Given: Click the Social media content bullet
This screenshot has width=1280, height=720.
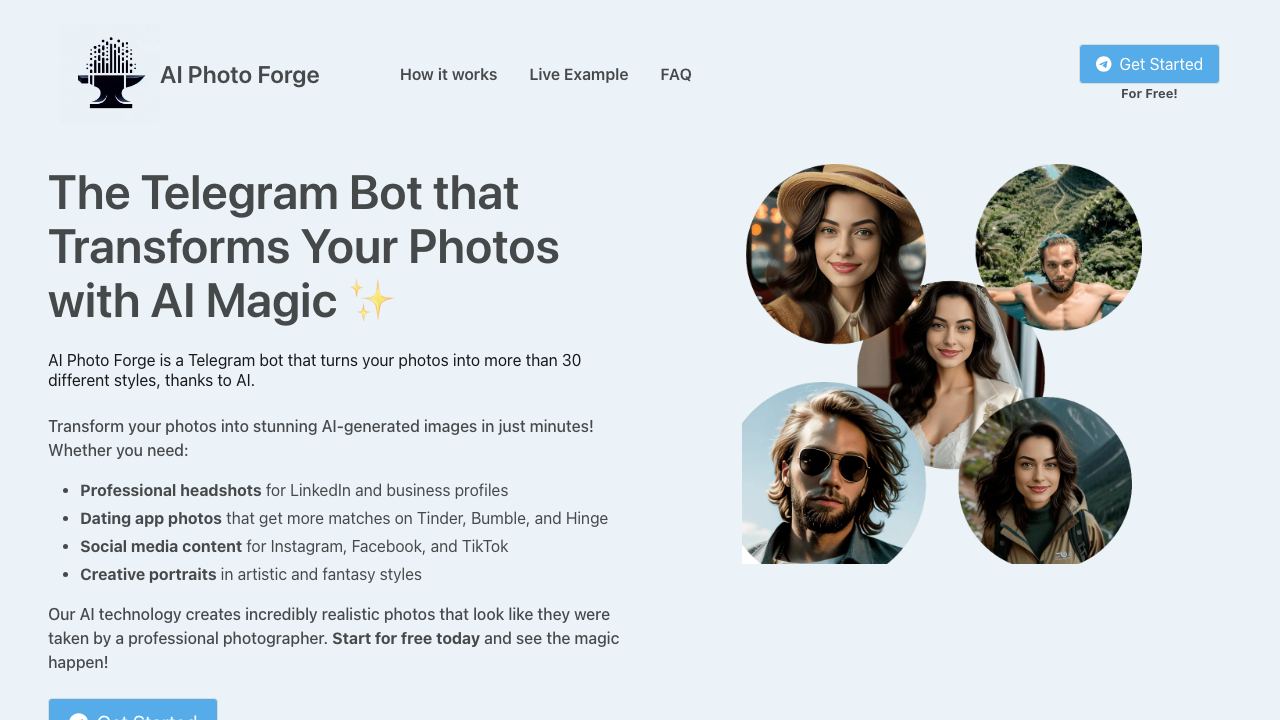Looking at the screenshot, I should (x=294, y=546).
